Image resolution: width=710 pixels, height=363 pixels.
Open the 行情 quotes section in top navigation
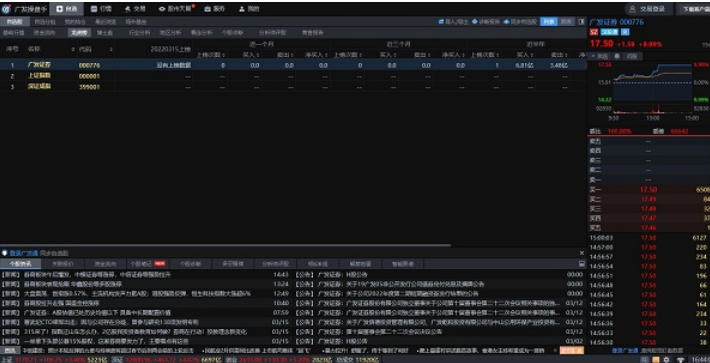101,9
